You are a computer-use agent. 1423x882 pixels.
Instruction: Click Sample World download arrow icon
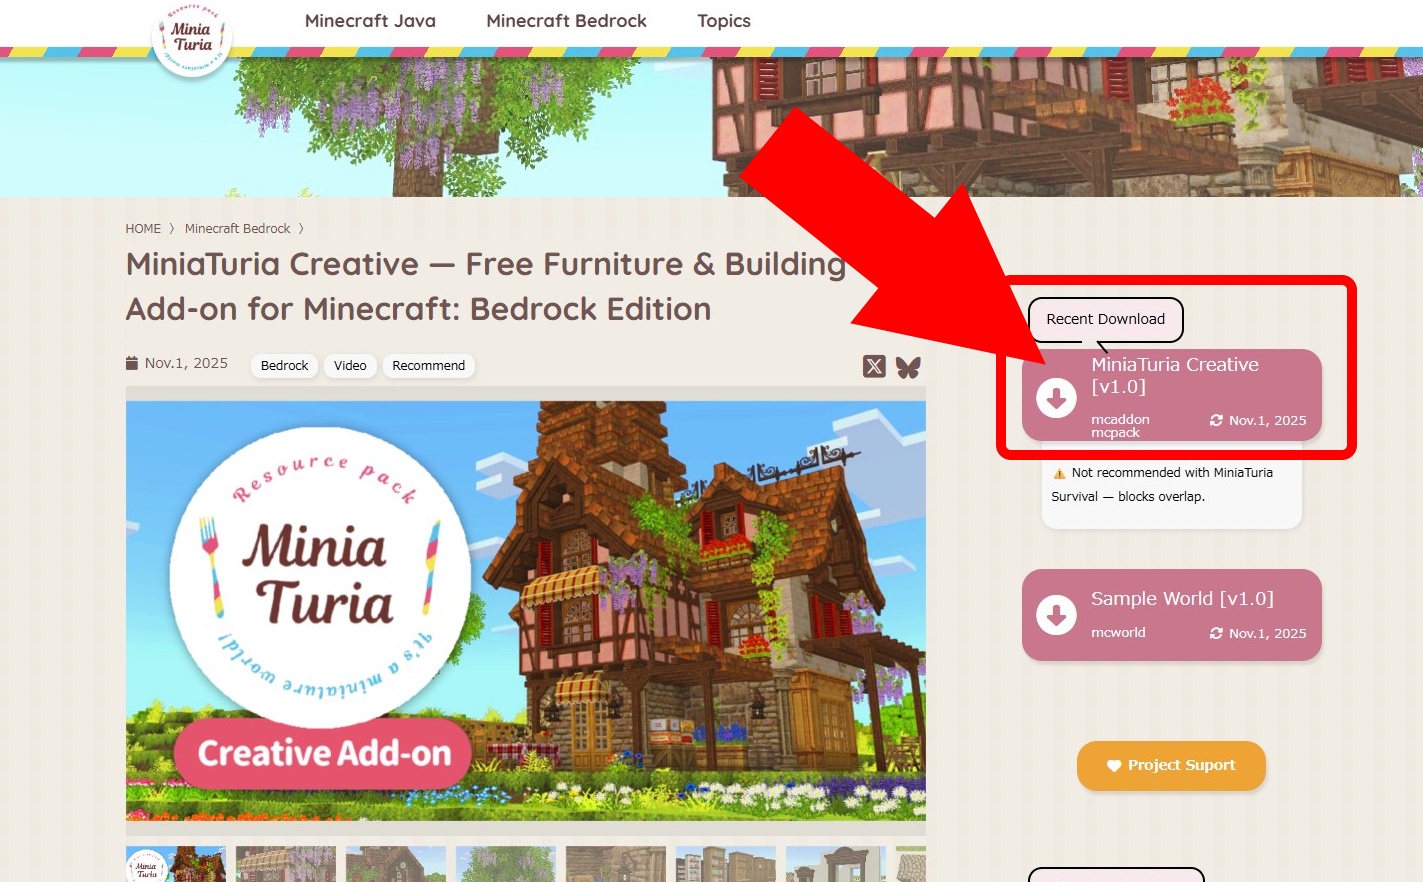coord(1056,615)
